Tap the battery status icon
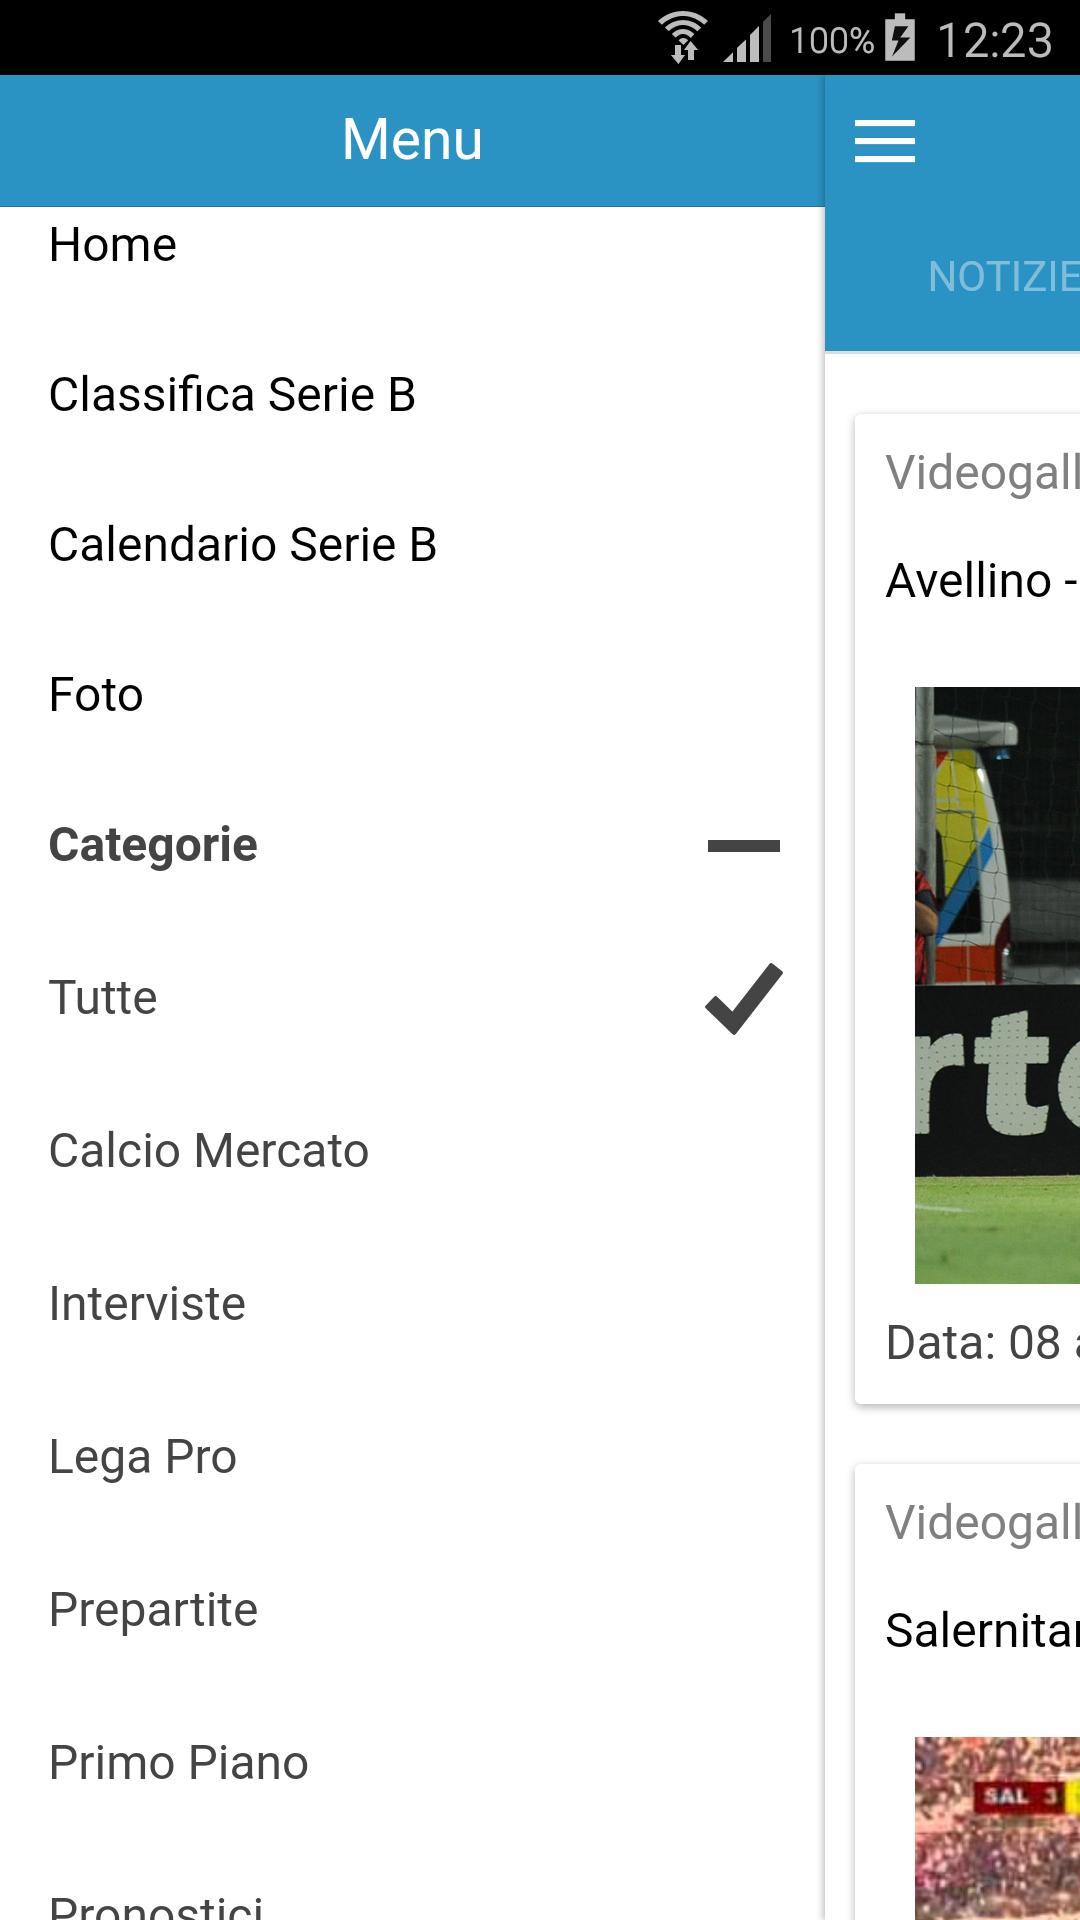The image size is (1080, 1920). pyautogui.click(x=900, y=39)
